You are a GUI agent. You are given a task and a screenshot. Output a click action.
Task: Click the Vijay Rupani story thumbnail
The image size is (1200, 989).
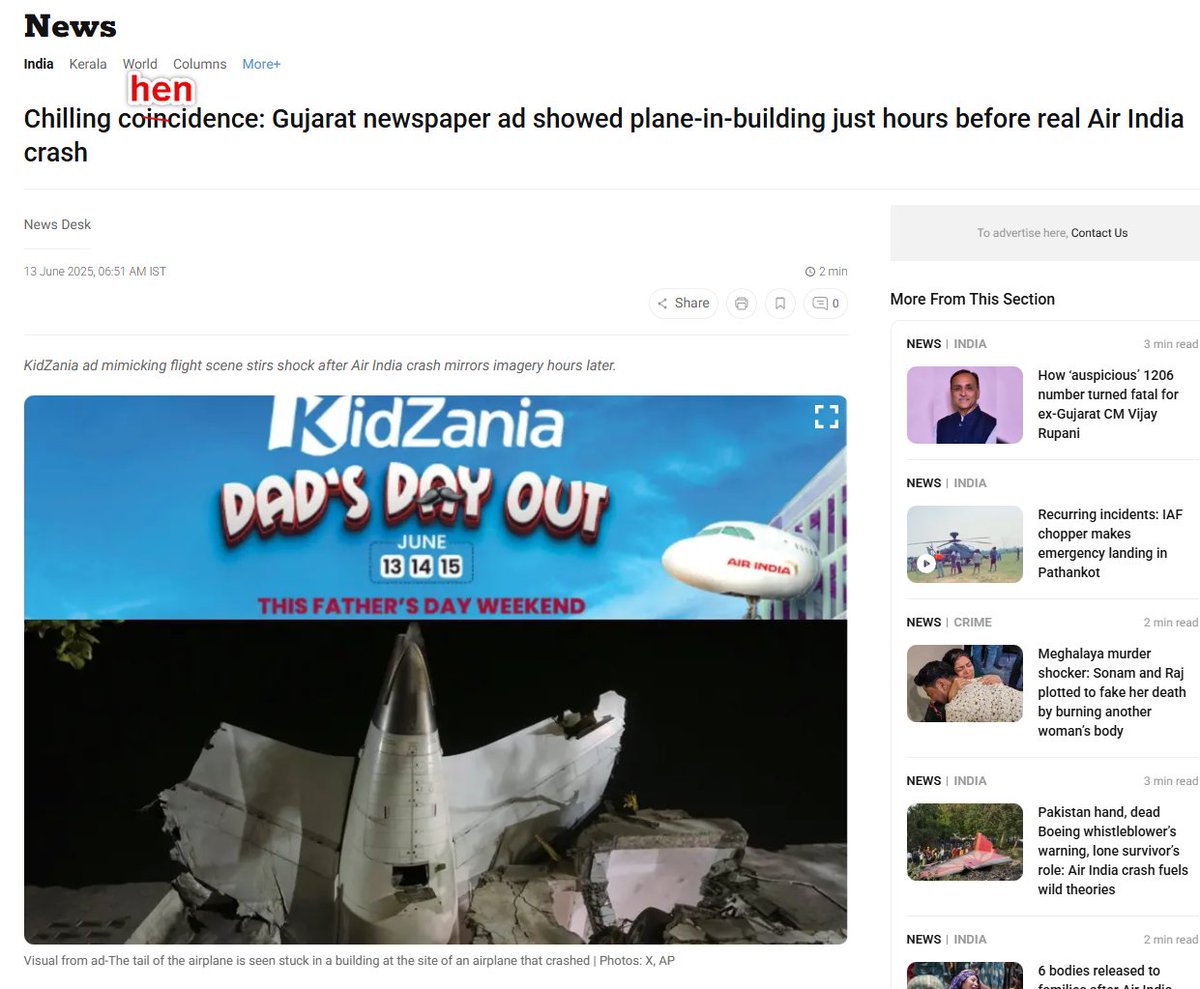(965, 405)
